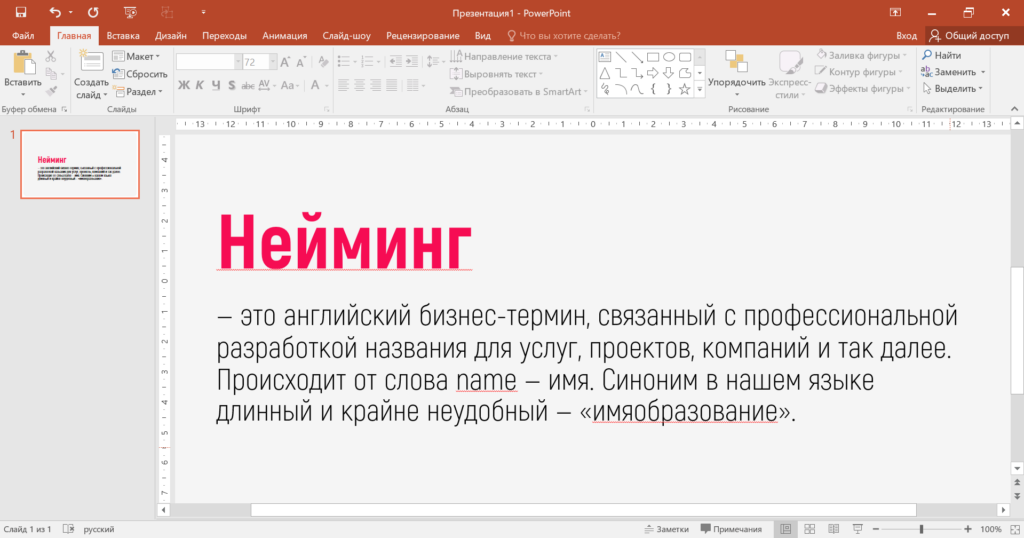1024x538 pixels.
Task: Open the font name dropdown arrow
Action: coord(238,62)
